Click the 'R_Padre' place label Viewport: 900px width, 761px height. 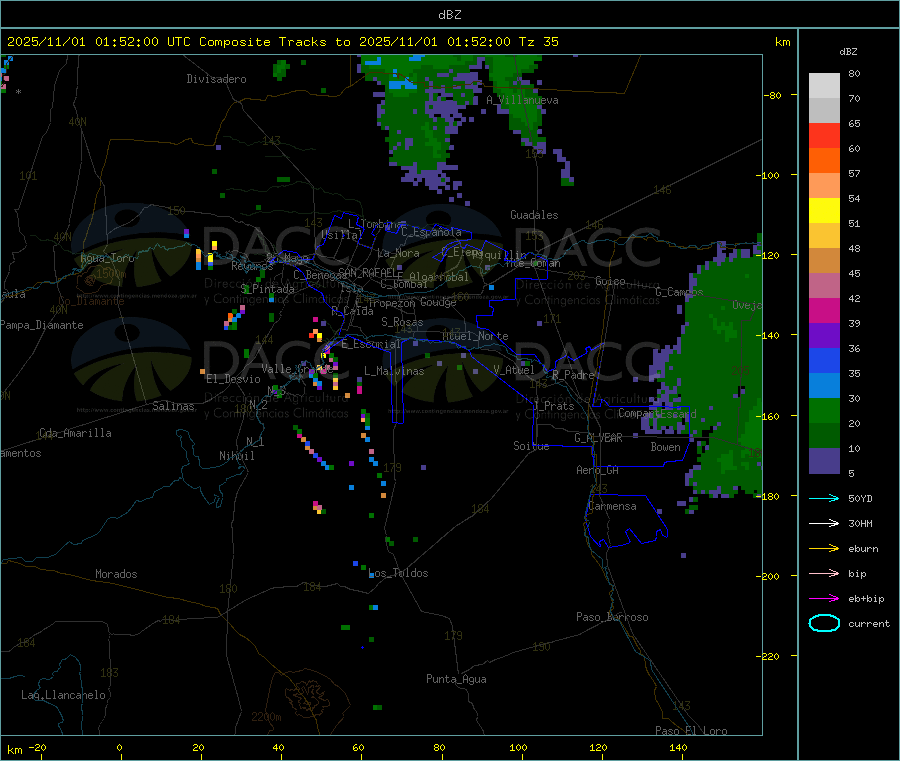573,375
